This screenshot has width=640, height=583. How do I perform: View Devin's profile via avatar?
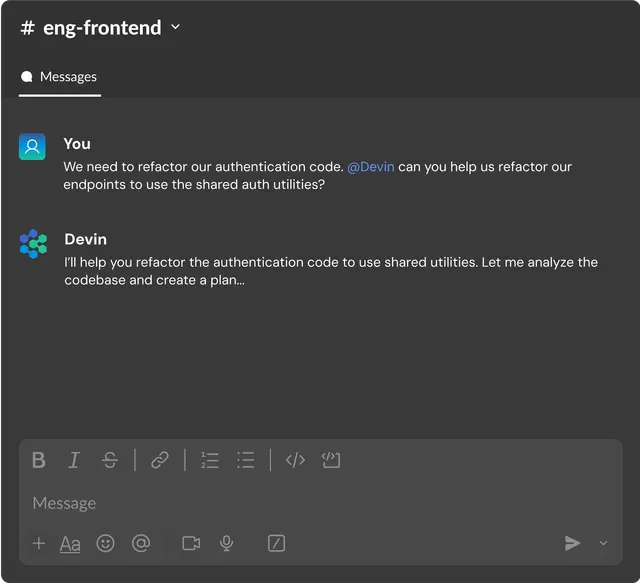point(33,244)
